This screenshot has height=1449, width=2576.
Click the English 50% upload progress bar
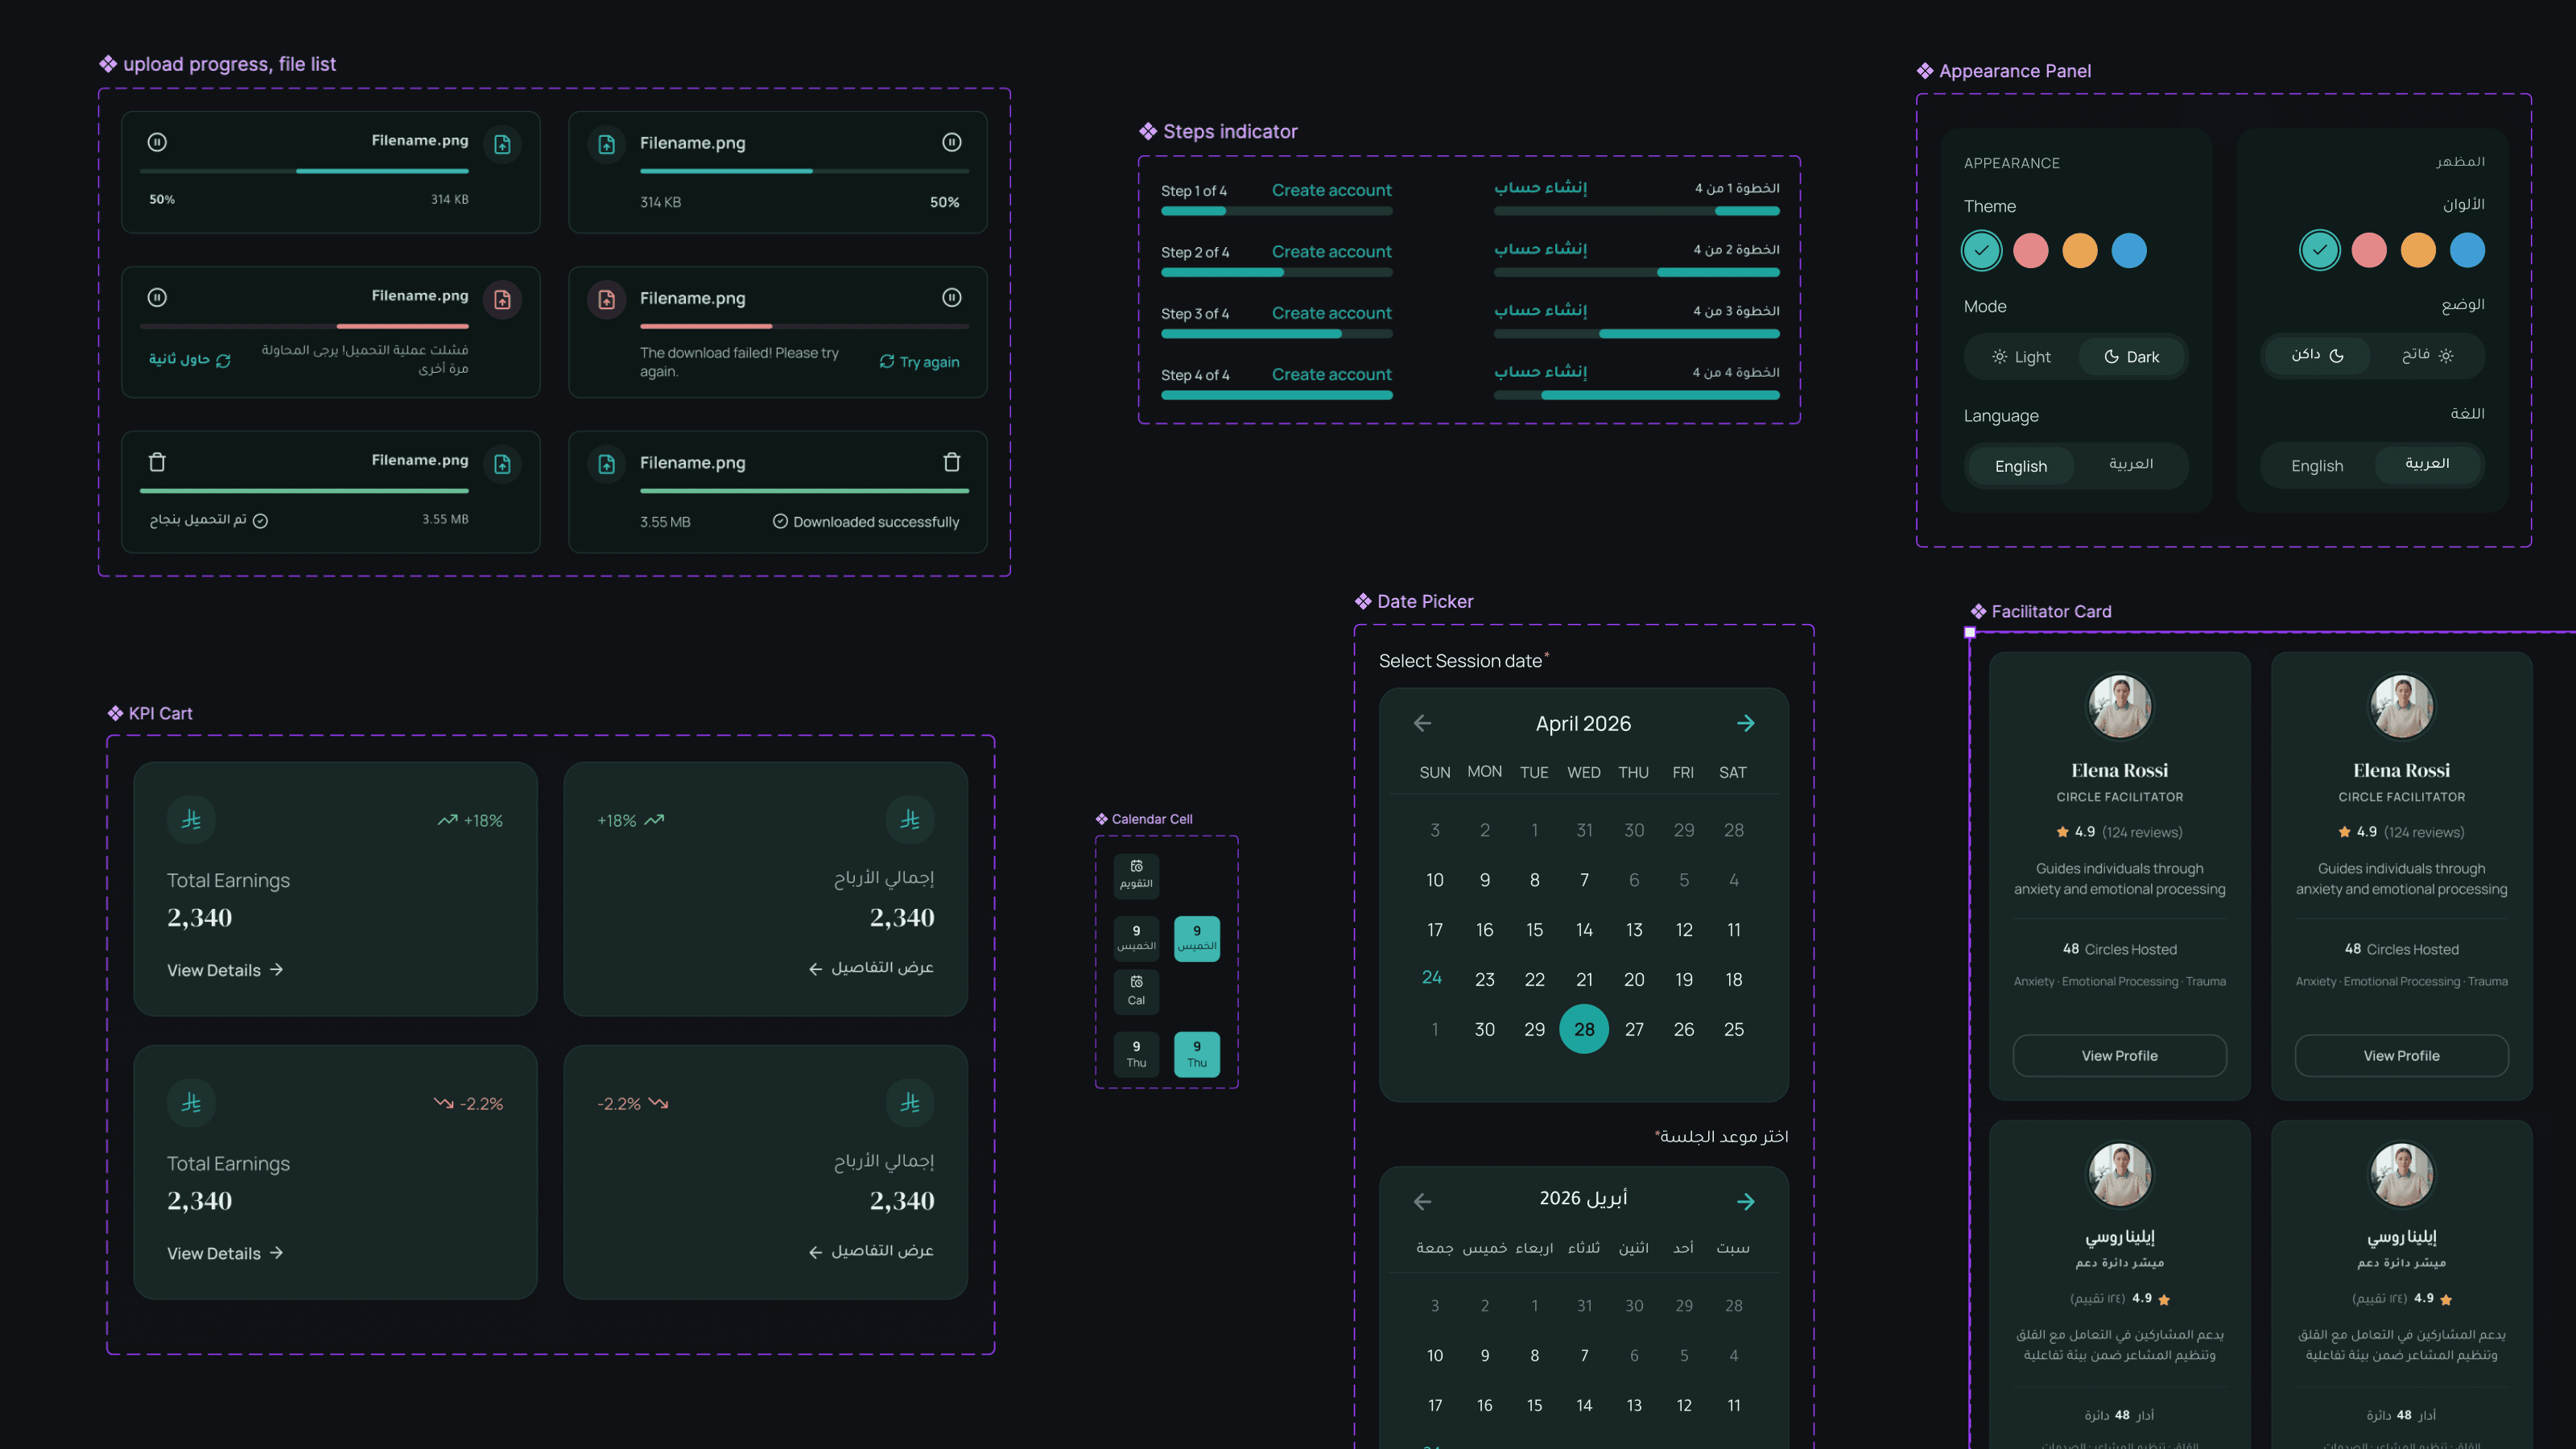click(x=804, y=171)
